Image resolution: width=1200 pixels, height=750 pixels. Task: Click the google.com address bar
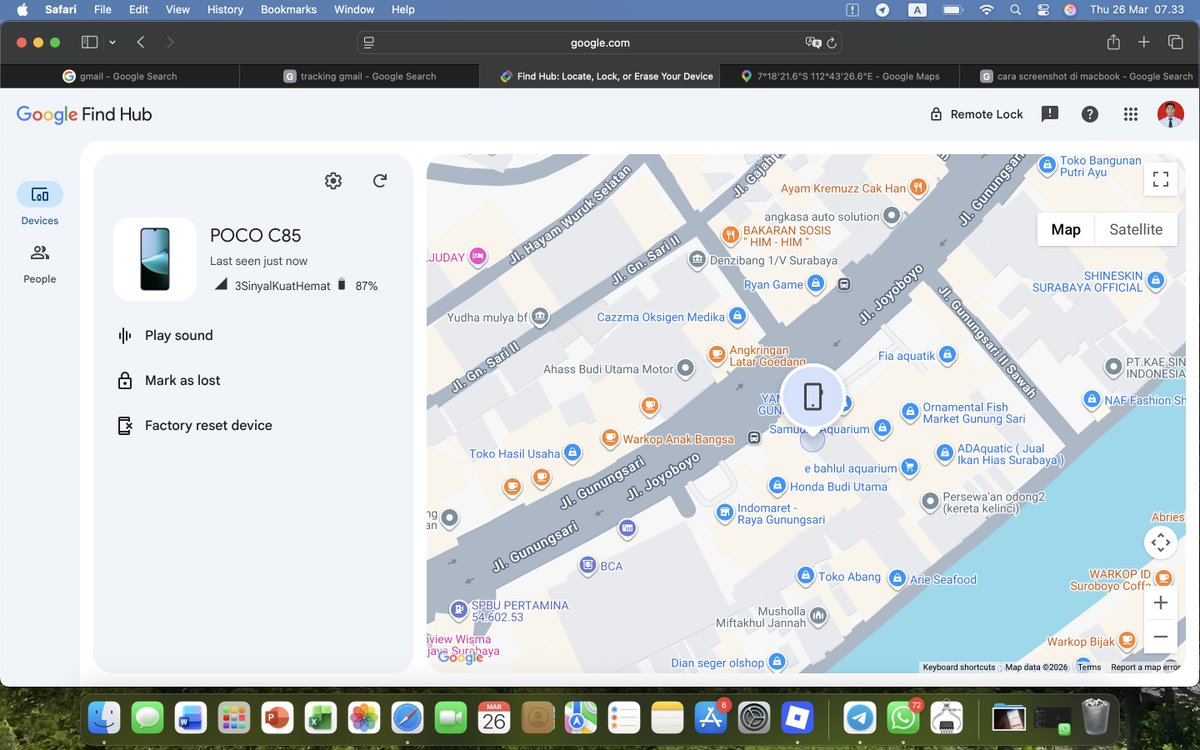tap(600, 43)
